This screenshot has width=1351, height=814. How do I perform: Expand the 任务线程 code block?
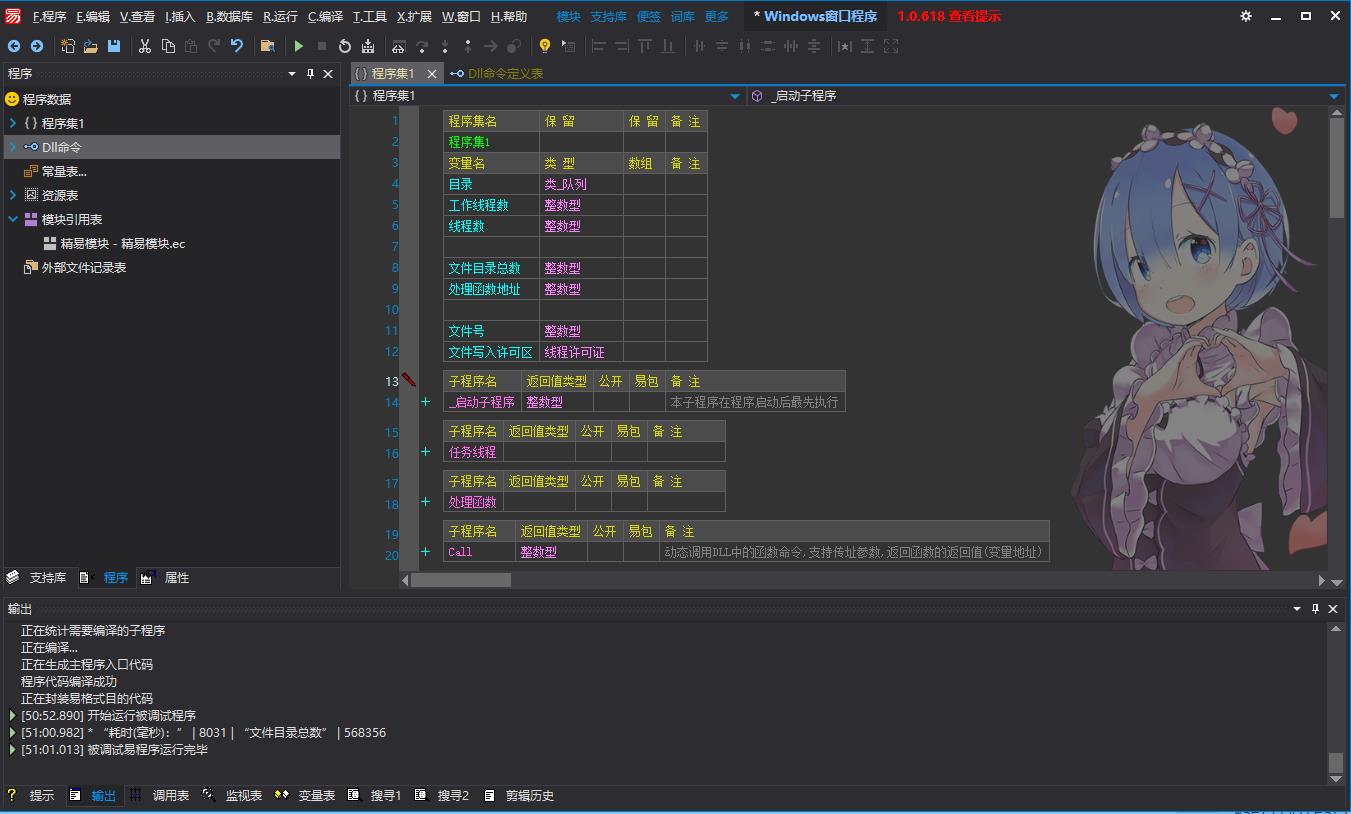[x=426, y=452]
